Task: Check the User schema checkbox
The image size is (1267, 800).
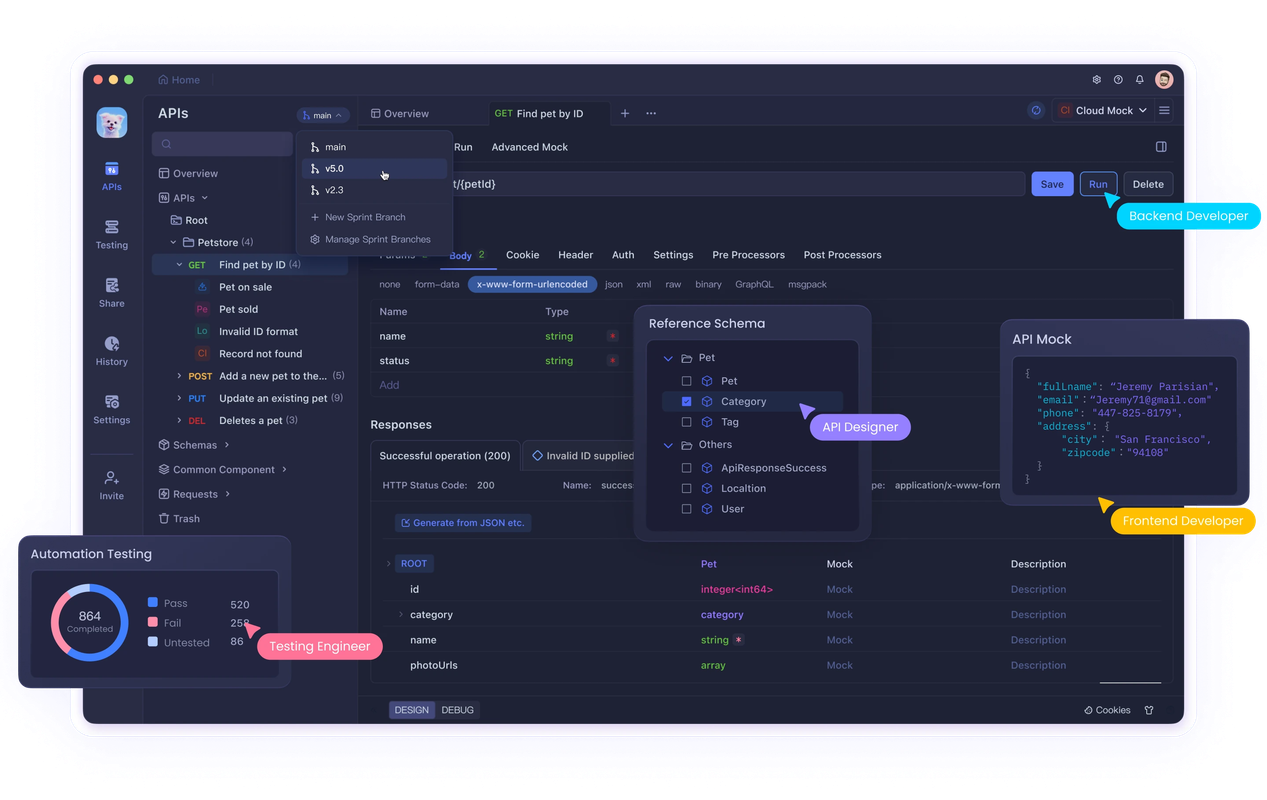Action: [x=686, y=509]
